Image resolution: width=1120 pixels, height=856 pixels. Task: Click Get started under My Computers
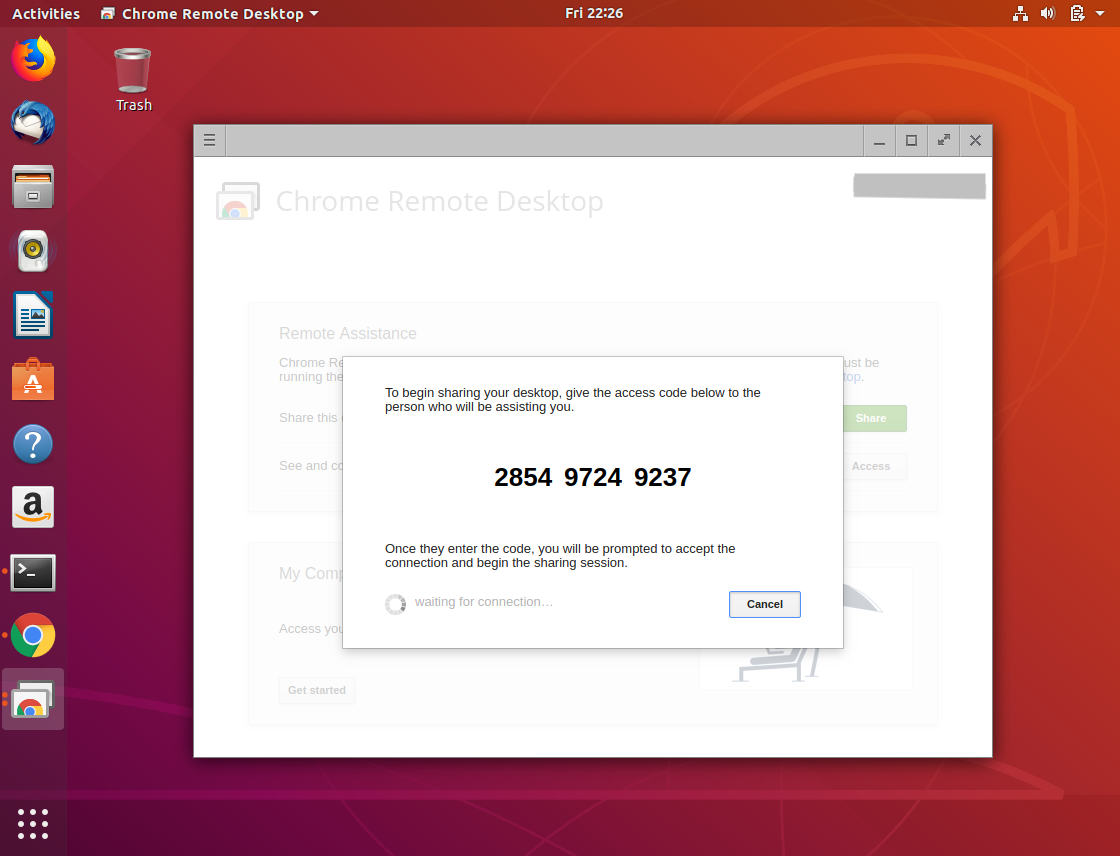tap(316, 691)
